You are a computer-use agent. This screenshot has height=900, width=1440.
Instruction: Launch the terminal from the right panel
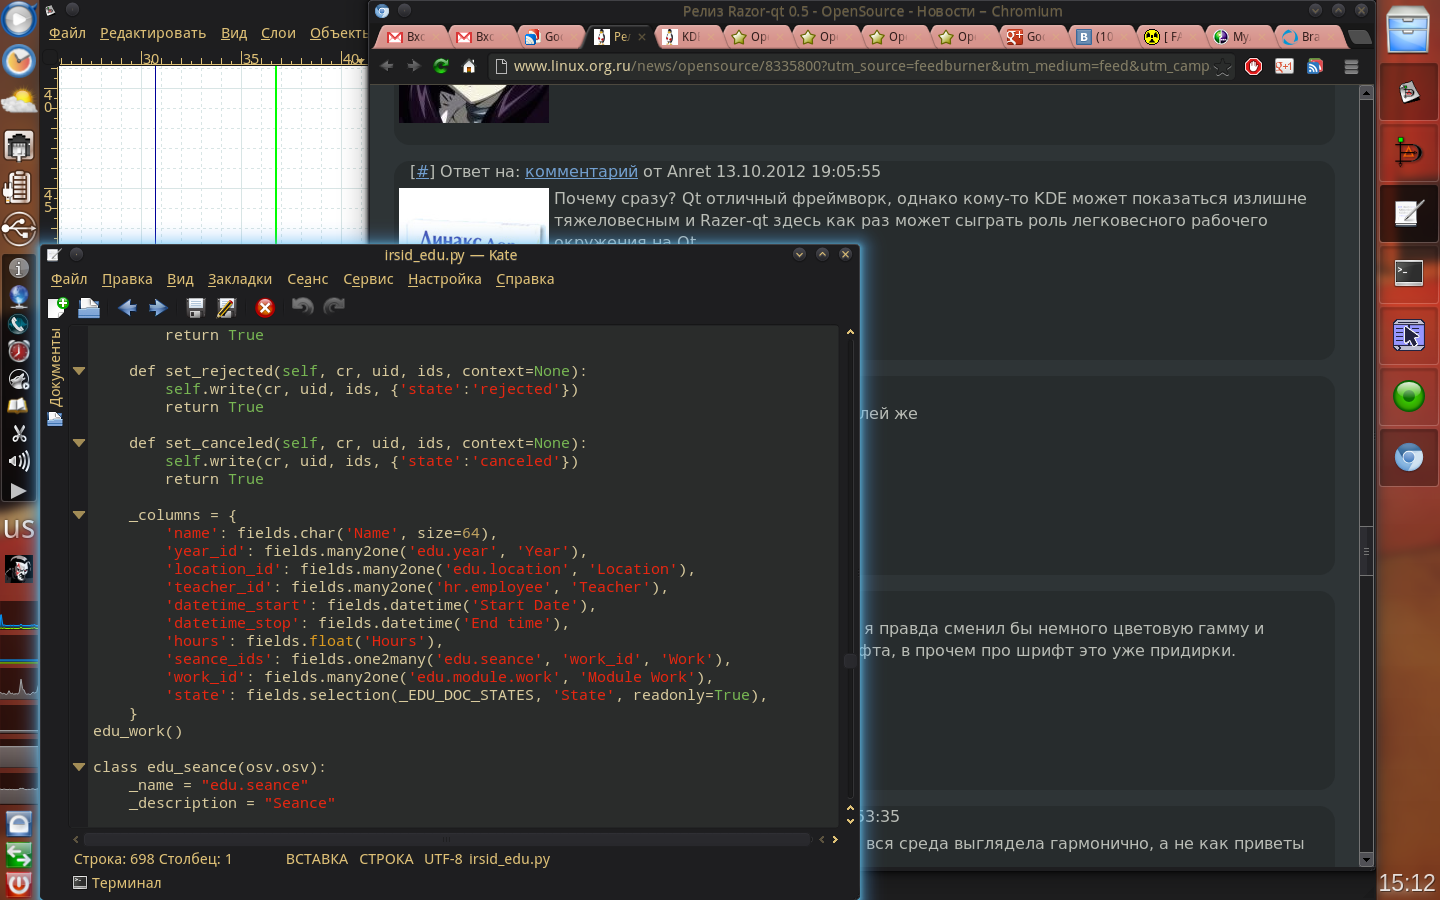pyautogui.click(x=1408, y=271)
